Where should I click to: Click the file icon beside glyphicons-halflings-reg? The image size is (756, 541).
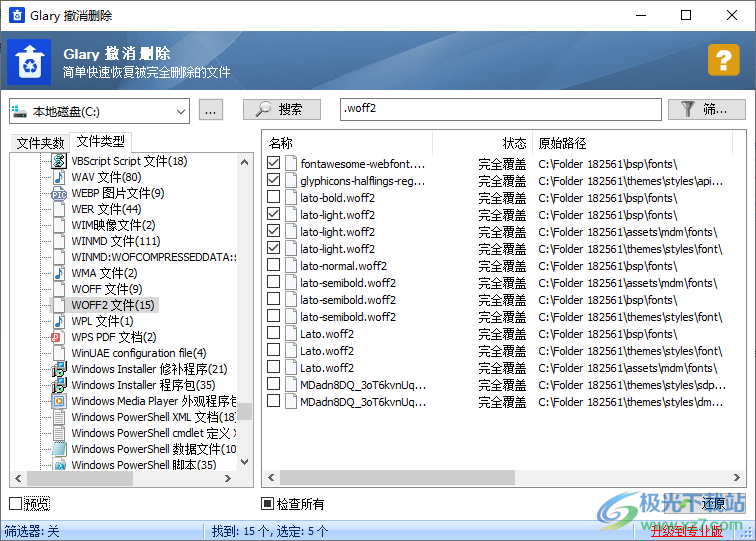tap(291, 180)
